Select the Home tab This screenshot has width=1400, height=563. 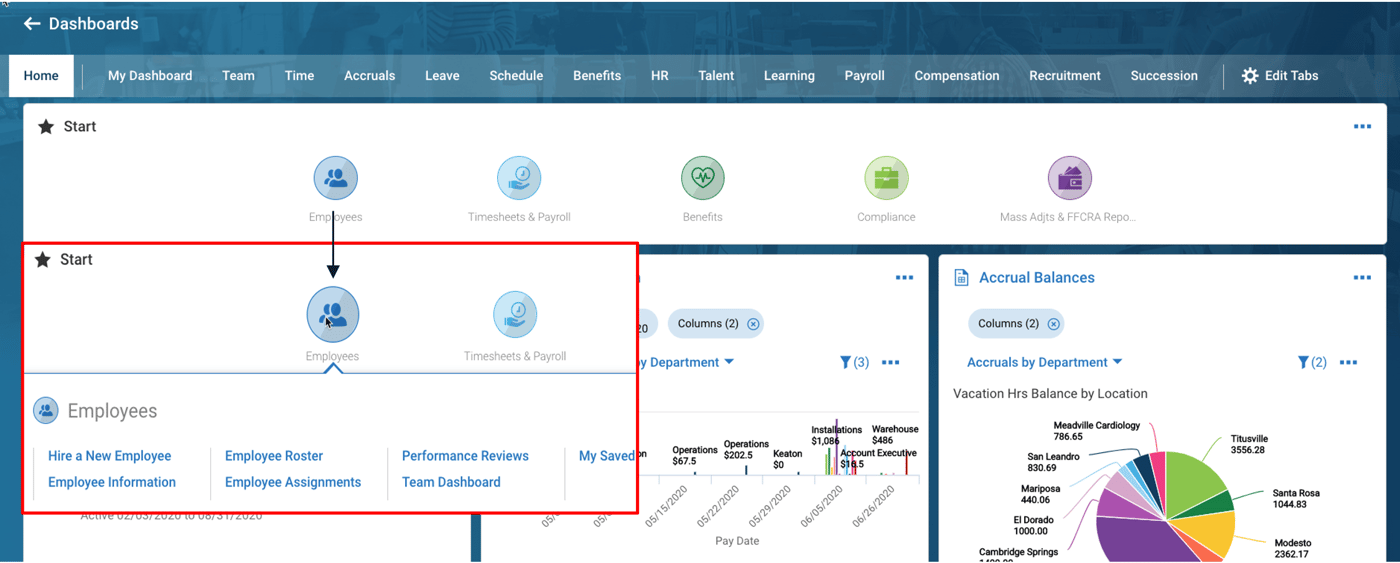tap(41, 76)
